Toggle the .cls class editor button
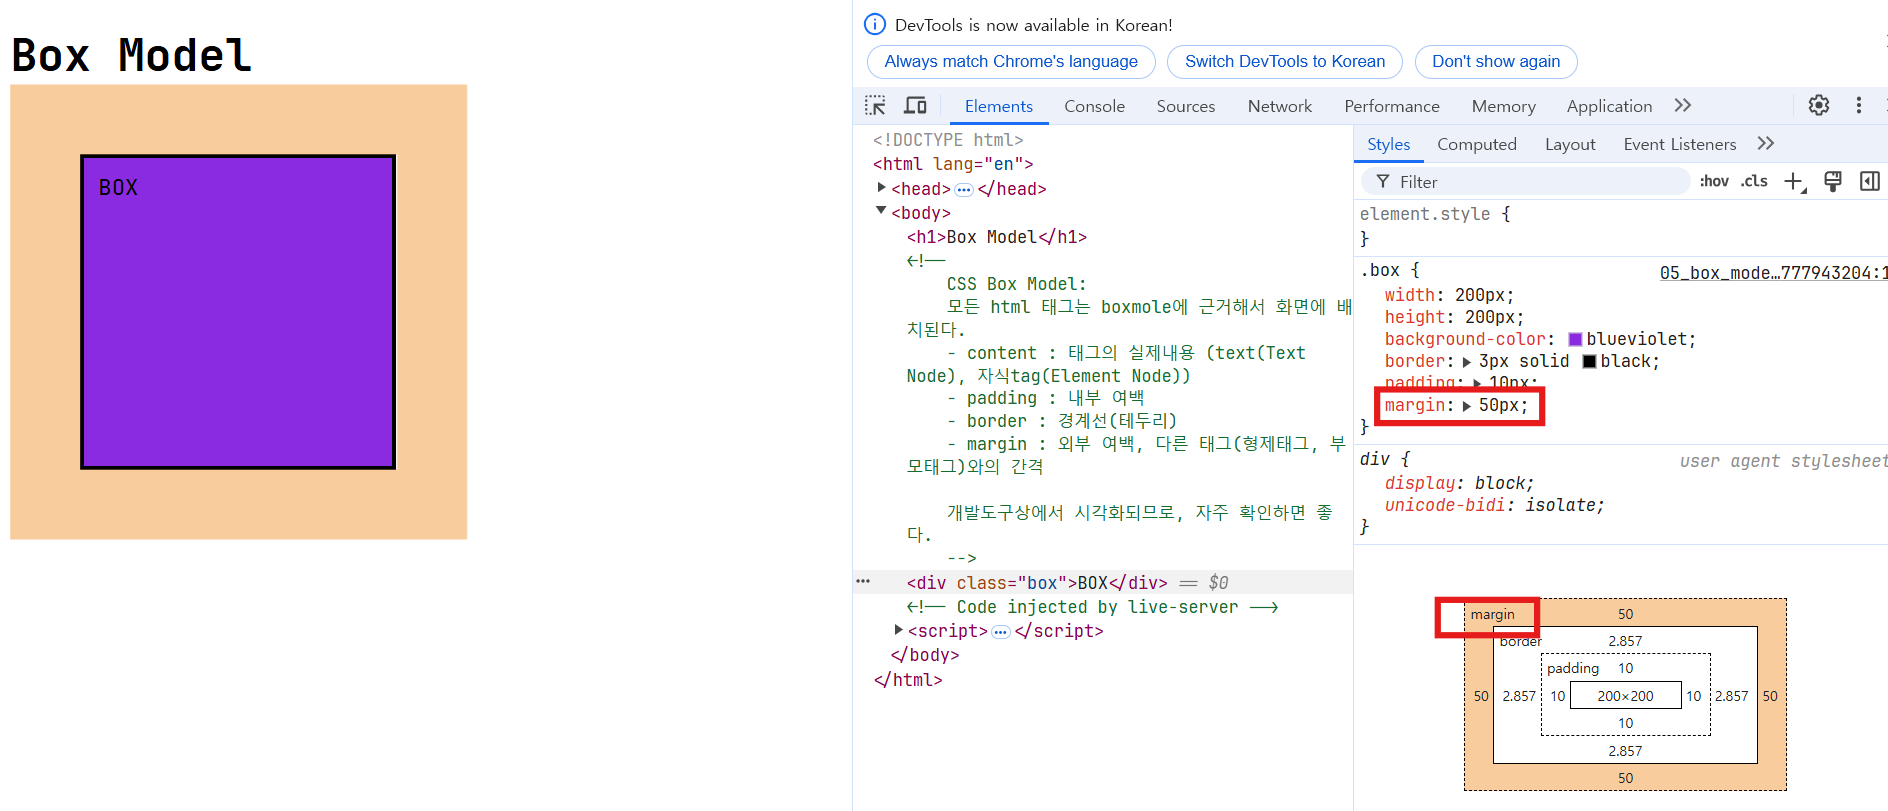The height and width of the screenshot is (811, 1888). 1754,181
